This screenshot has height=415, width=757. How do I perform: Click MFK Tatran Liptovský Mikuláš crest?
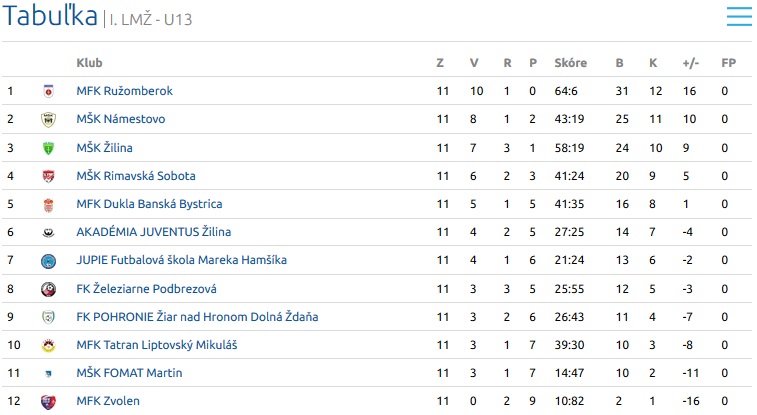48,346
